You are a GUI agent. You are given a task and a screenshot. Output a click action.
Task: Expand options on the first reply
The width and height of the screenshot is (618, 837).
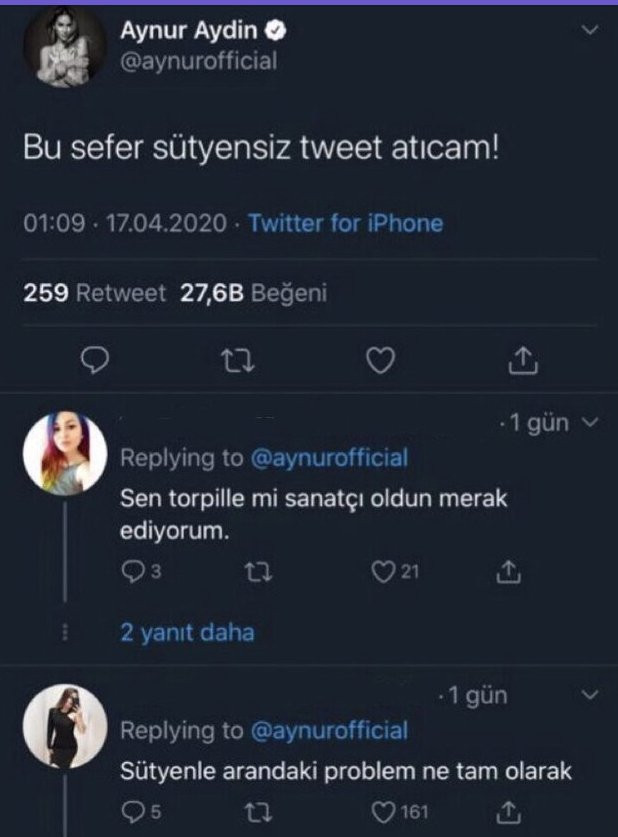(x=591, y=423)
